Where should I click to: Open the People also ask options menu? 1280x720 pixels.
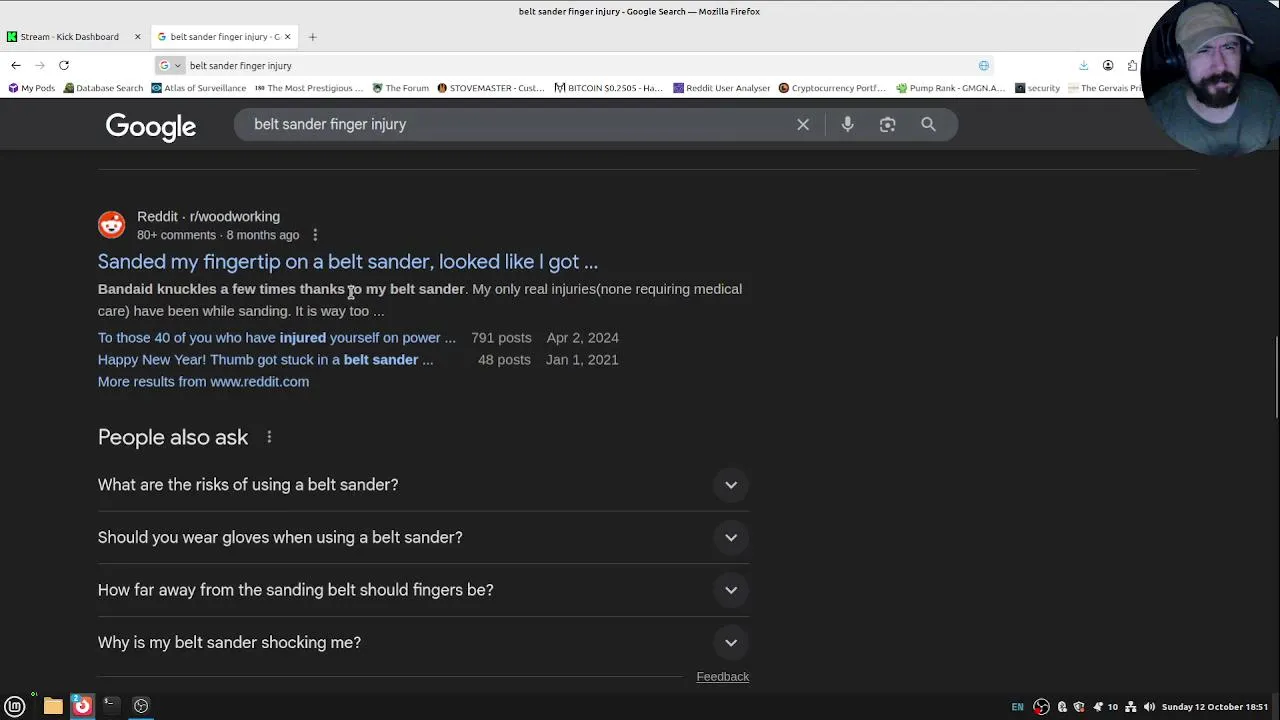[x=269, y=437]
